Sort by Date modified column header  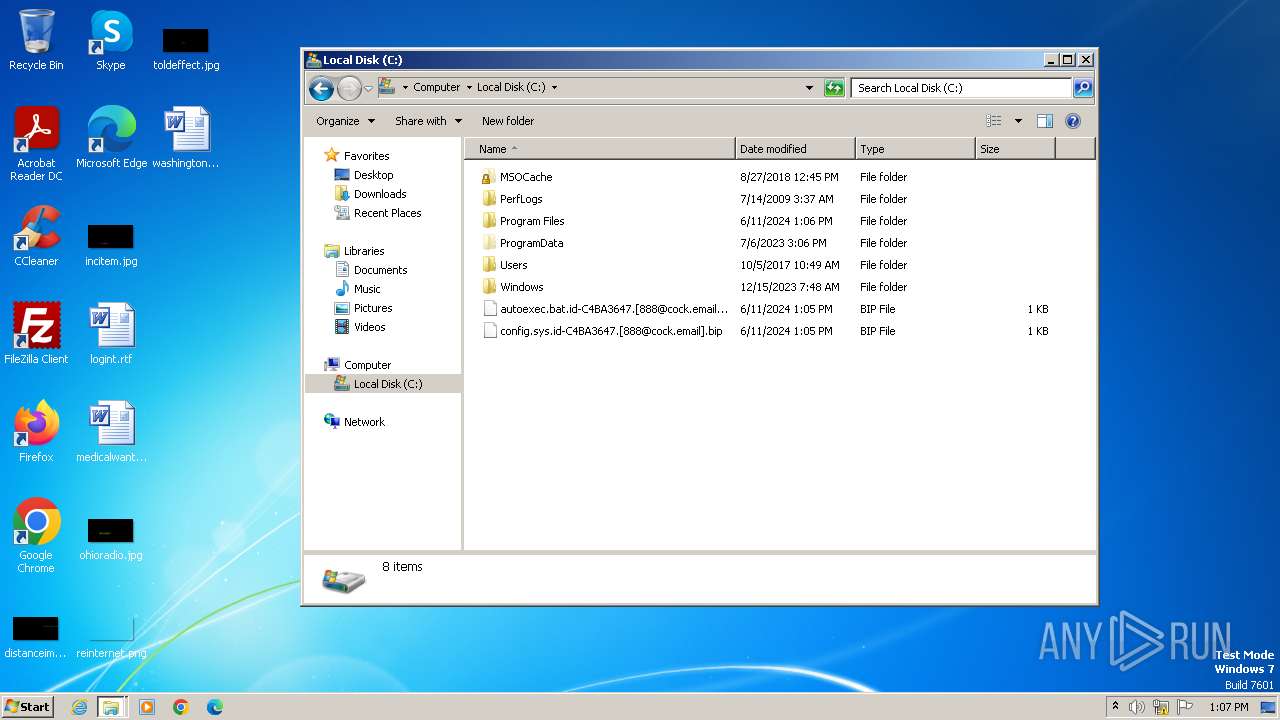point(795,149)
